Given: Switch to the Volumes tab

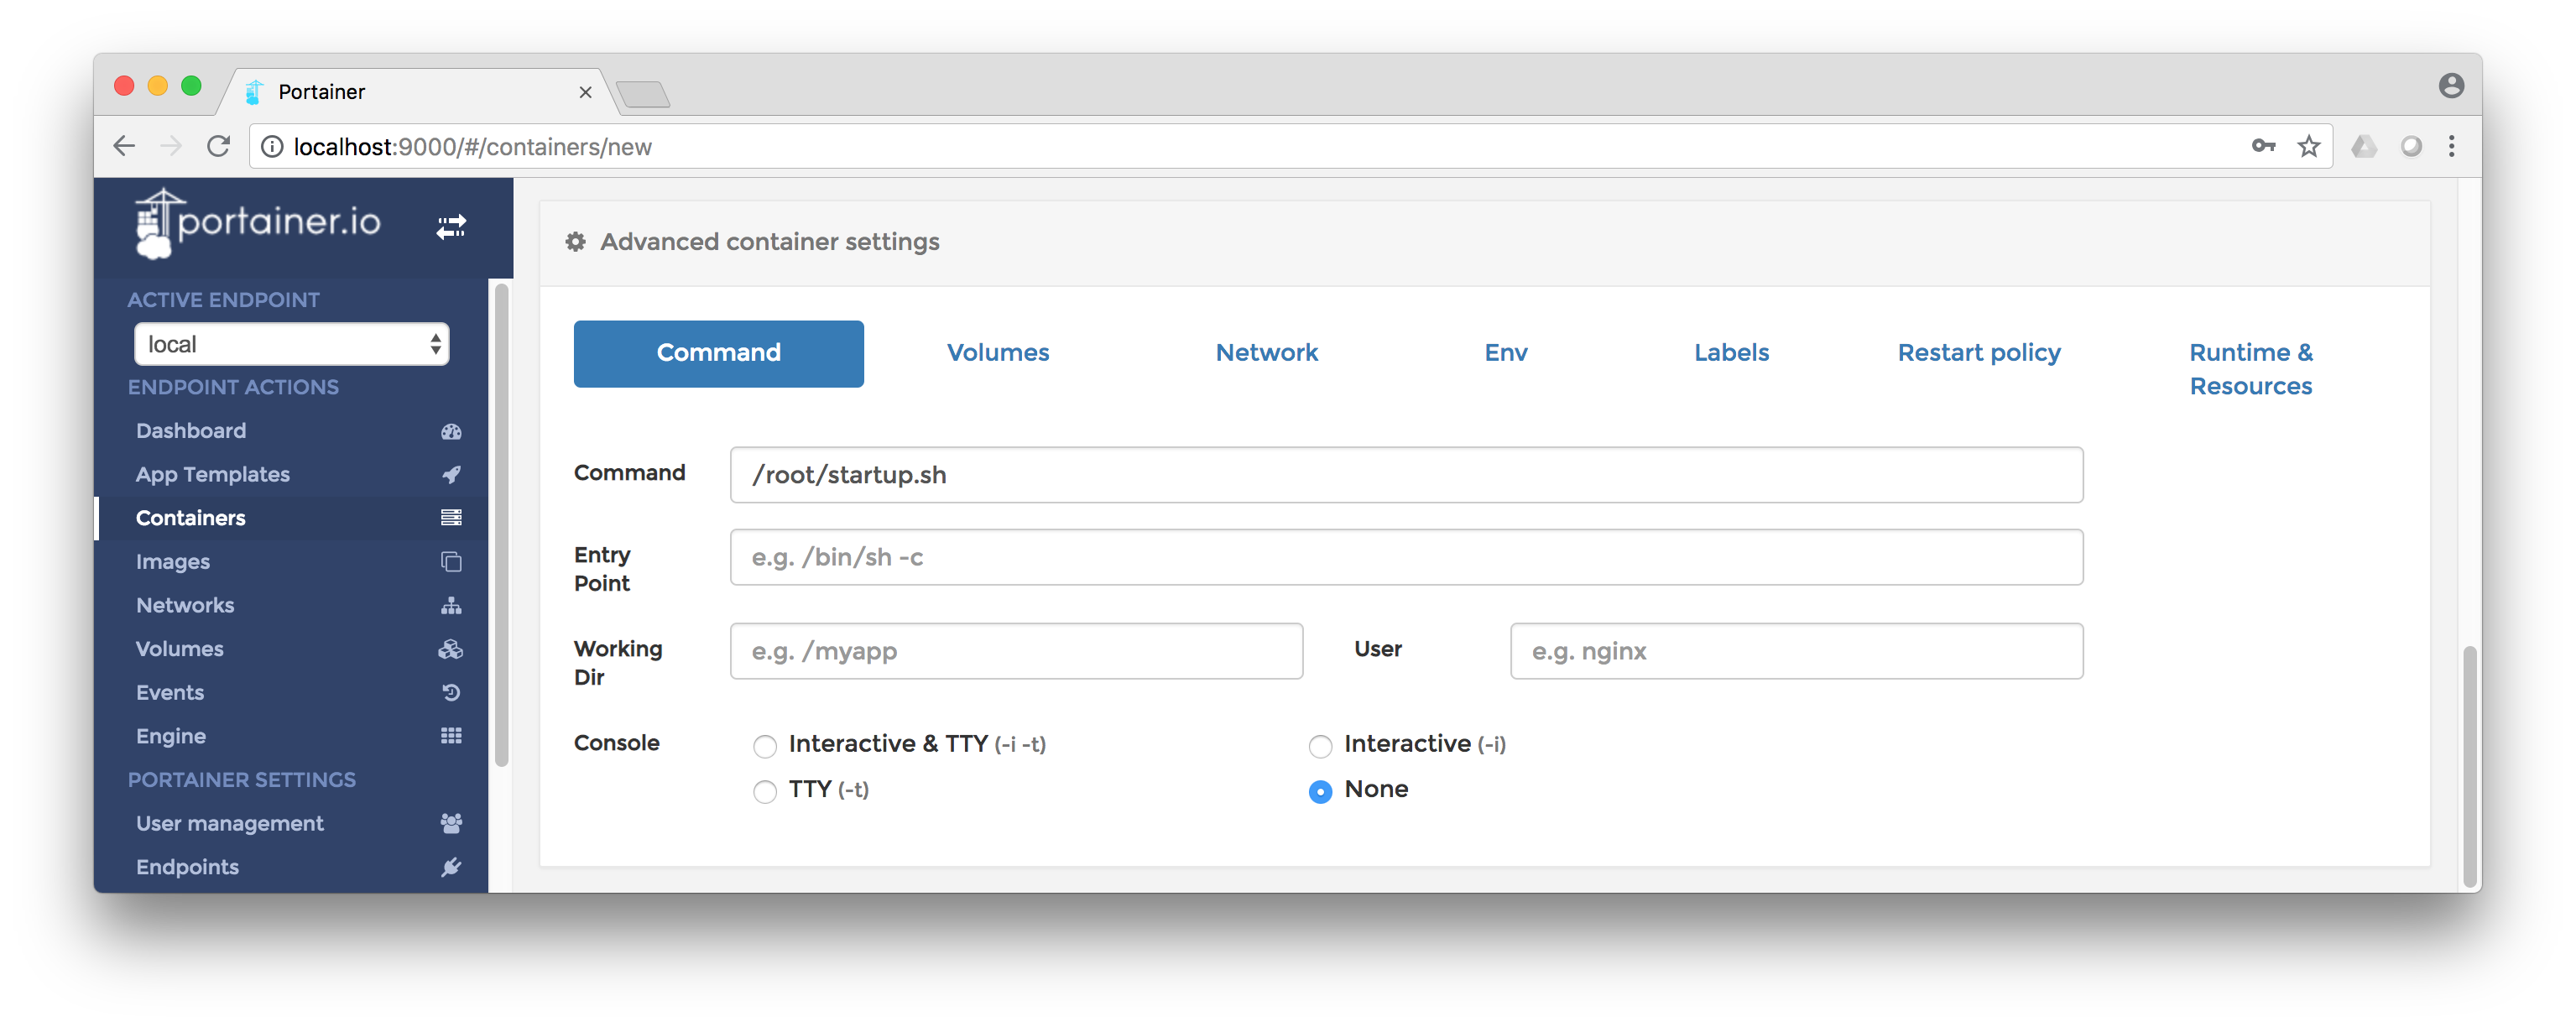Looking at the screenshot, I should 998,353.
